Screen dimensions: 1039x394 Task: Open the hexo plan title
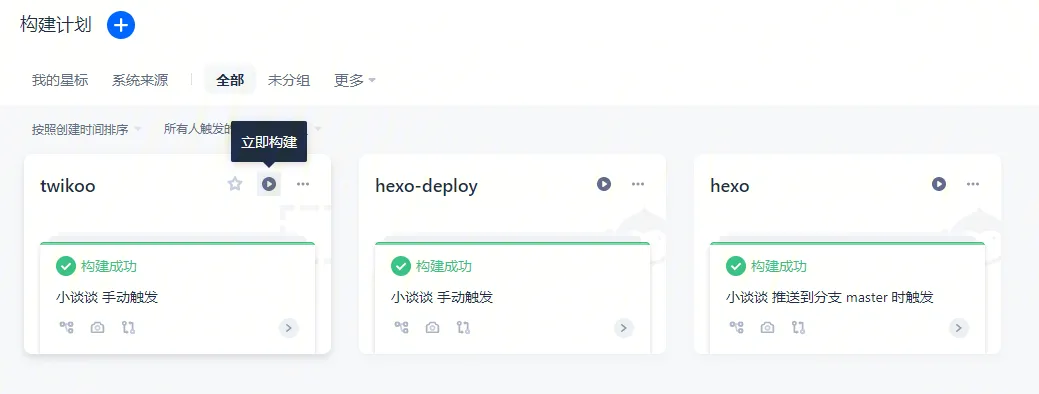point(730,186)
